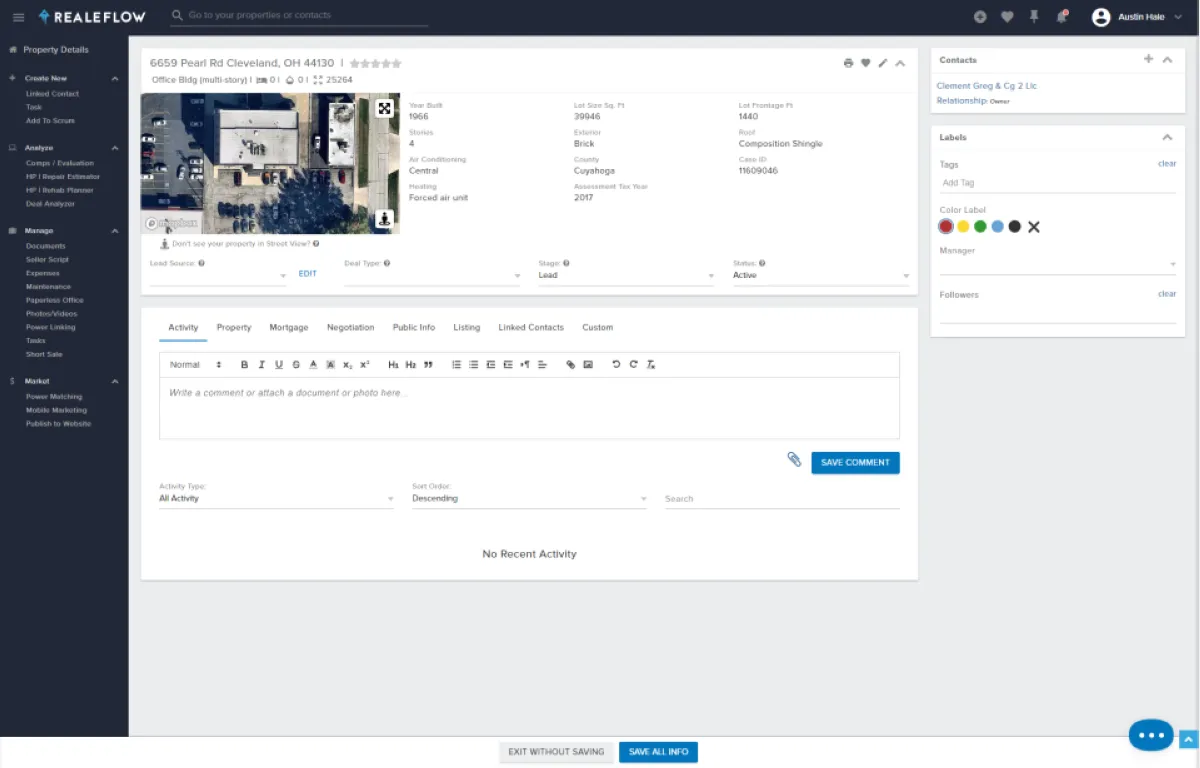This screenshot has width=1200, height=768.
Task: Open the Activity Type dropdown
Action: [276, 498]
